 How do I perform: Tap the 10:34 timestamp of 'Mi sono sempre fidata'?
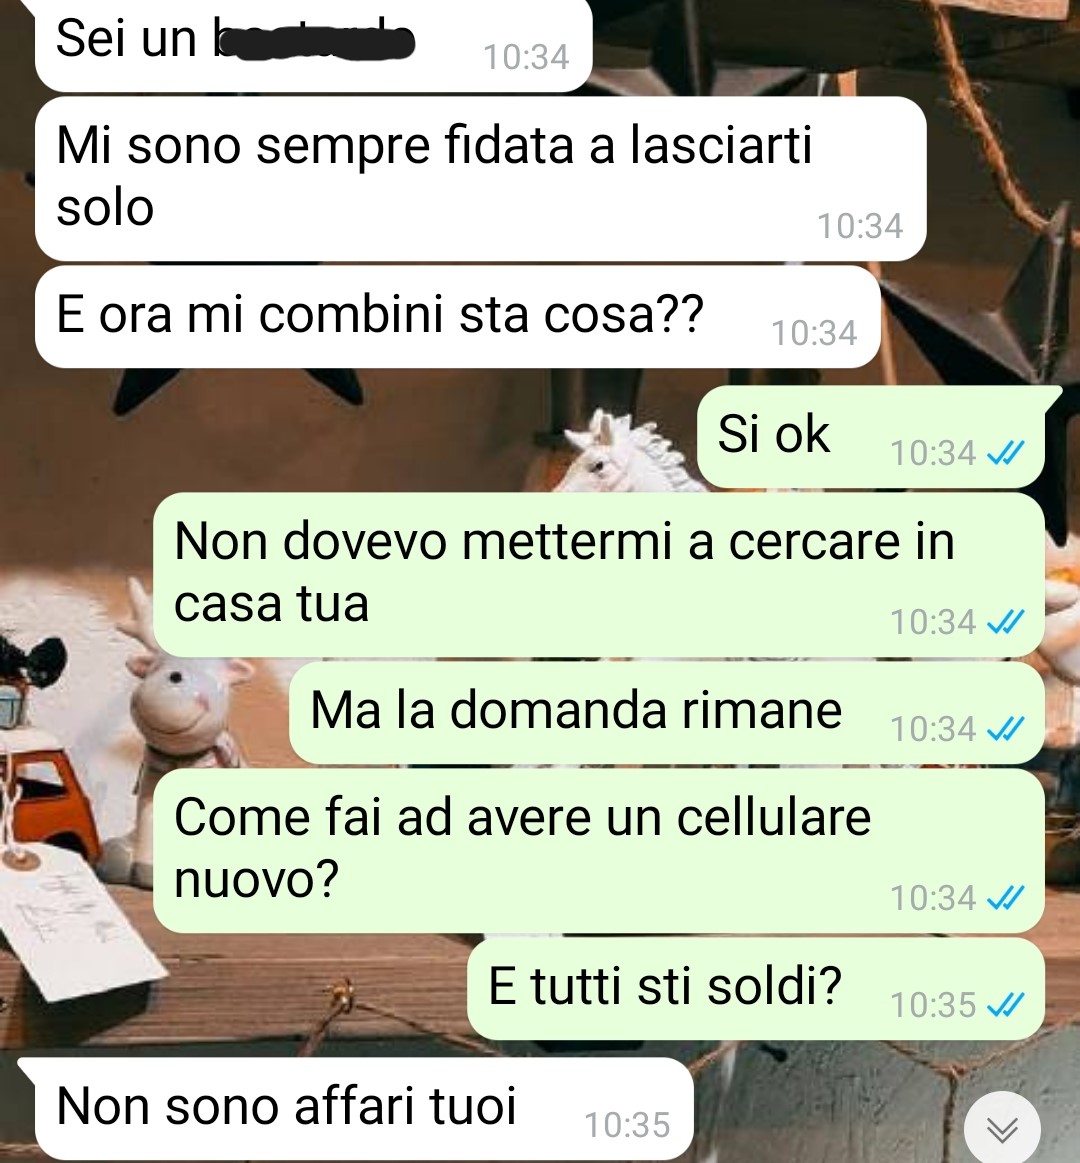coord(860,226)
